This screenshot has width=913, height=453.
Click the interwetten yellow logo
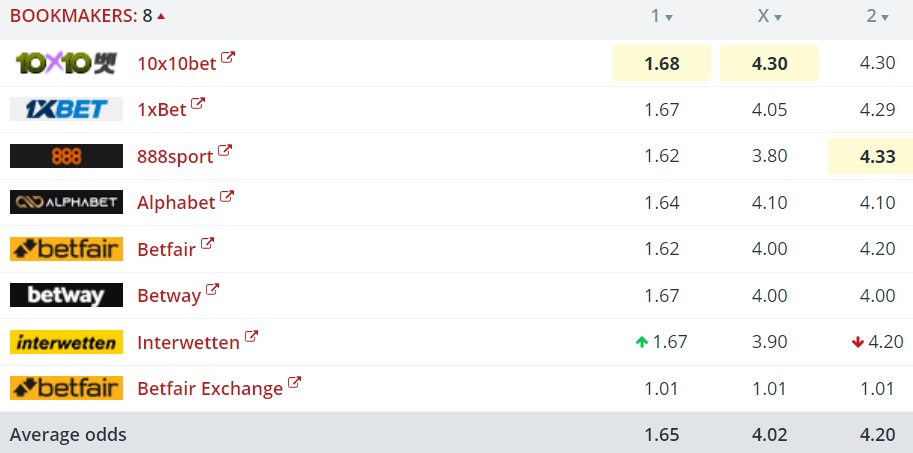point(66,342)
